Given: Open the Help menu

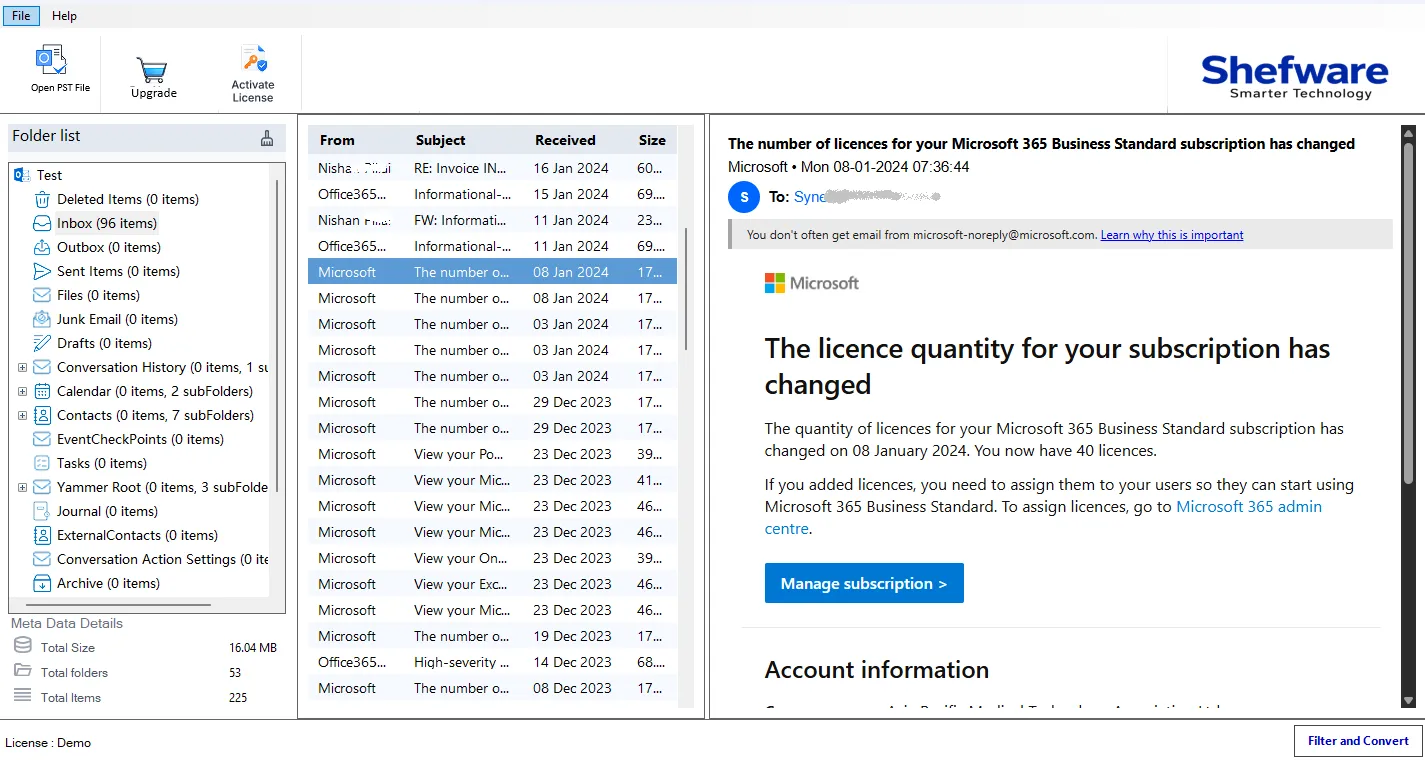Looking at the screenshot, I should [64, 16].
